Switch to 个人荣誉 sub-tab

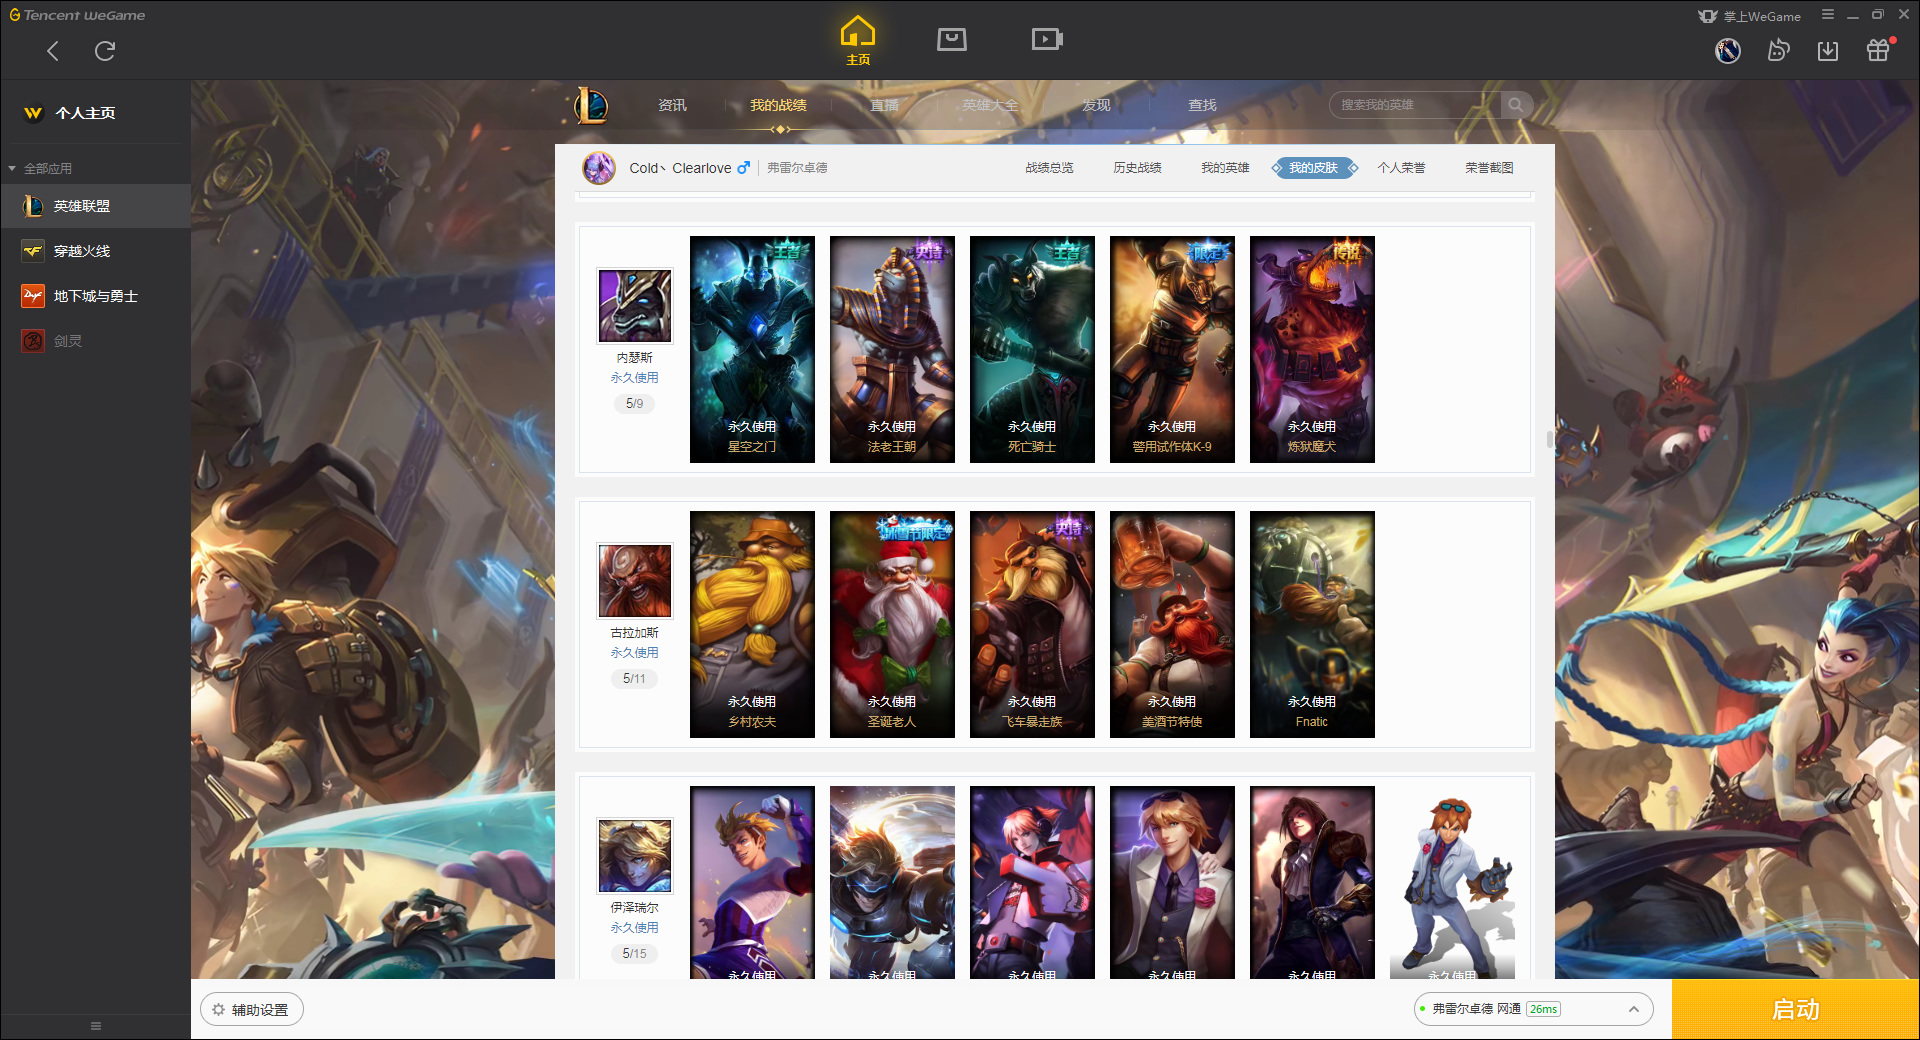coord(1401,168)
